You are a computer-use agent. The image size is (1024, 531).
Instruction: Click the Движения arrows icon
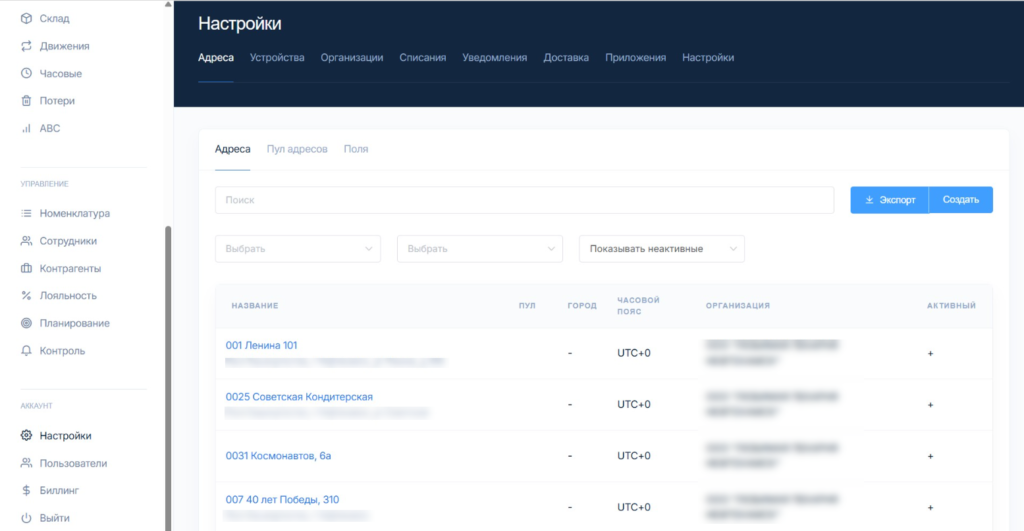tap(27, 46)
